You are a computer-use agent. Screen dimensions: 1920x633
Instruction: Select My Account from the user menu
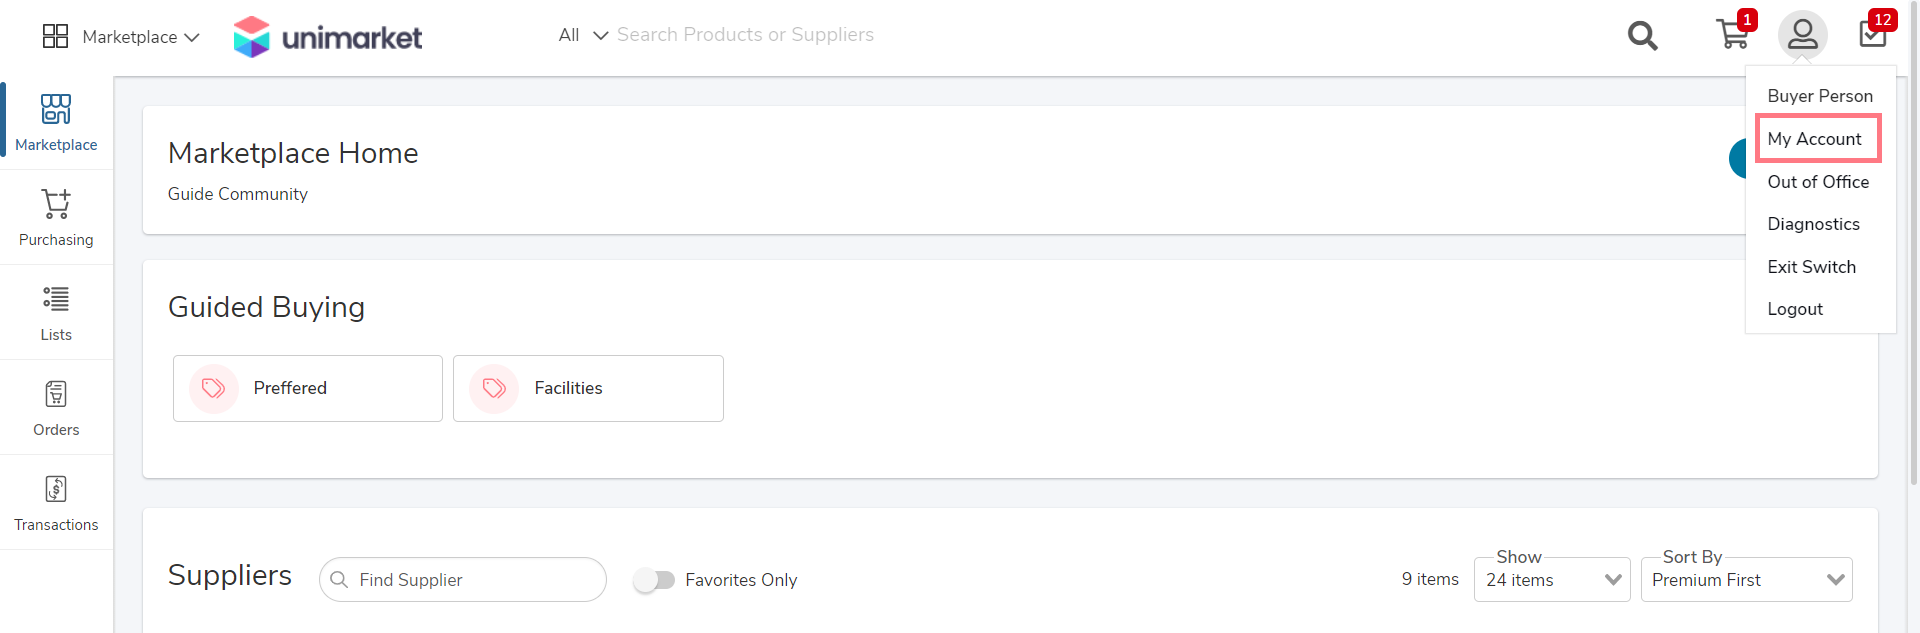[x=1814, y=139]
